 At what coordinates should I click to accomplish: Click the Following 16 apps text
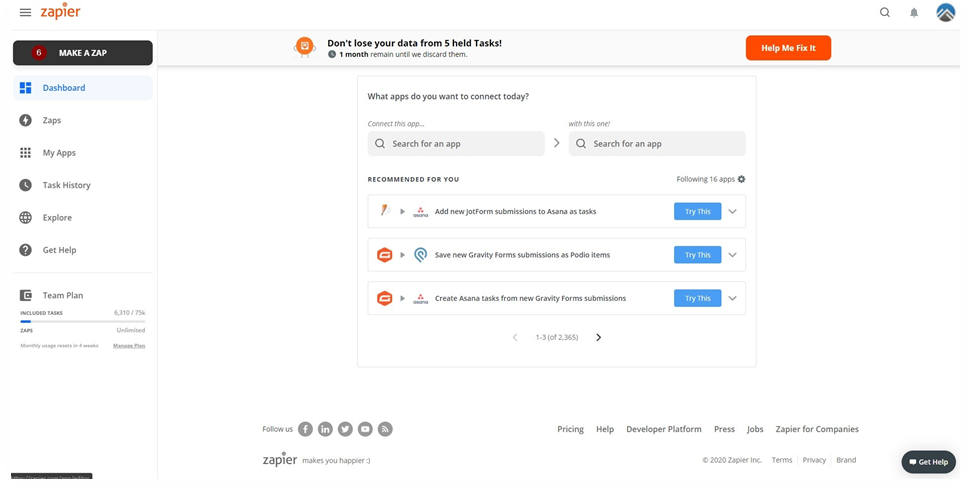[705, 179]
